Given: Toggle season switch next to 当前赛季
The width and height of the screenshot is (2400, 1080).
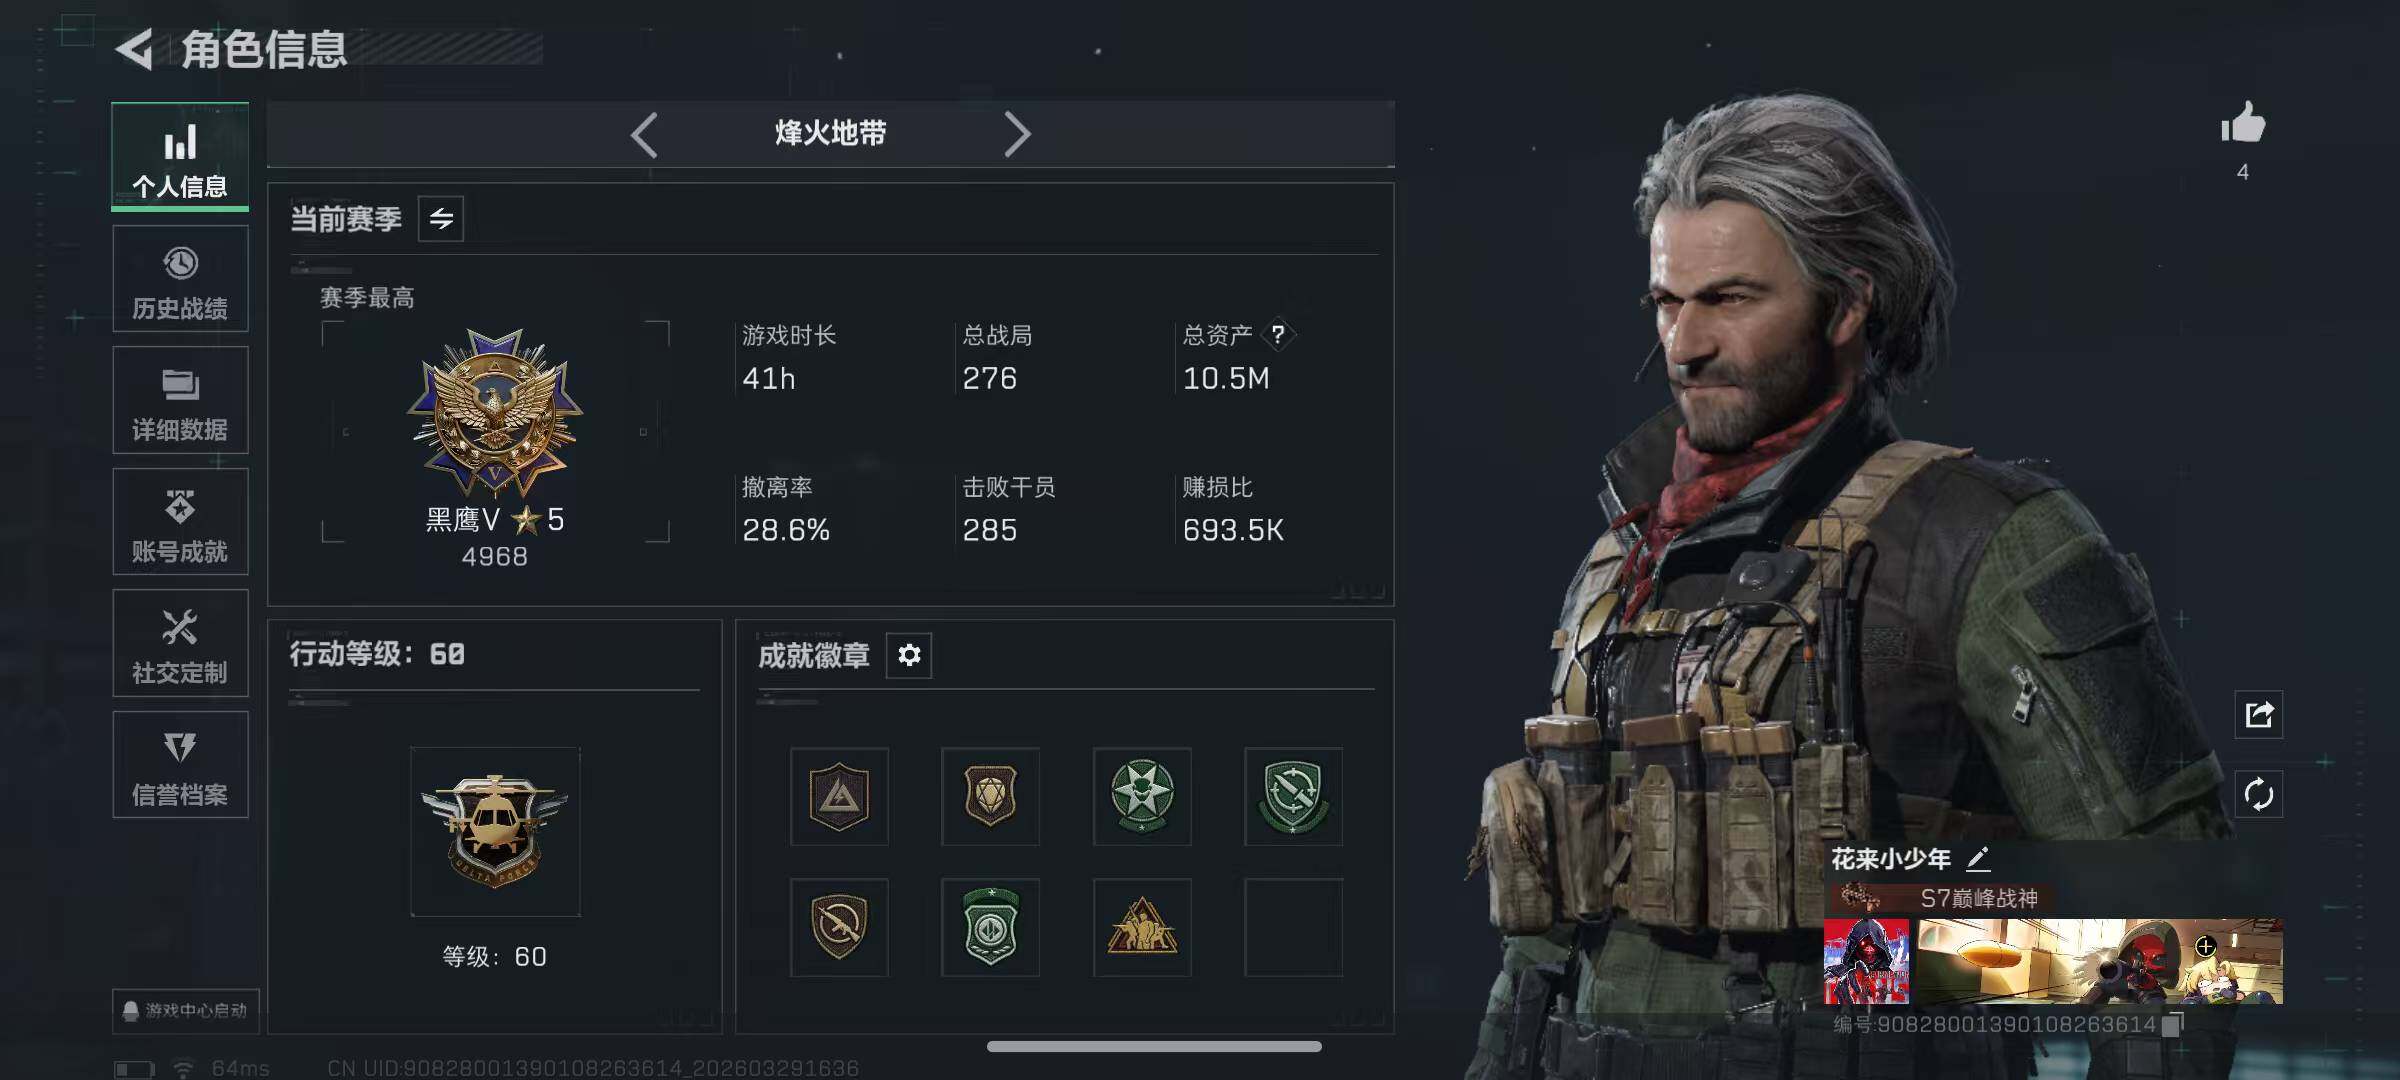Looking at the screenshot, I should (441, 219).
